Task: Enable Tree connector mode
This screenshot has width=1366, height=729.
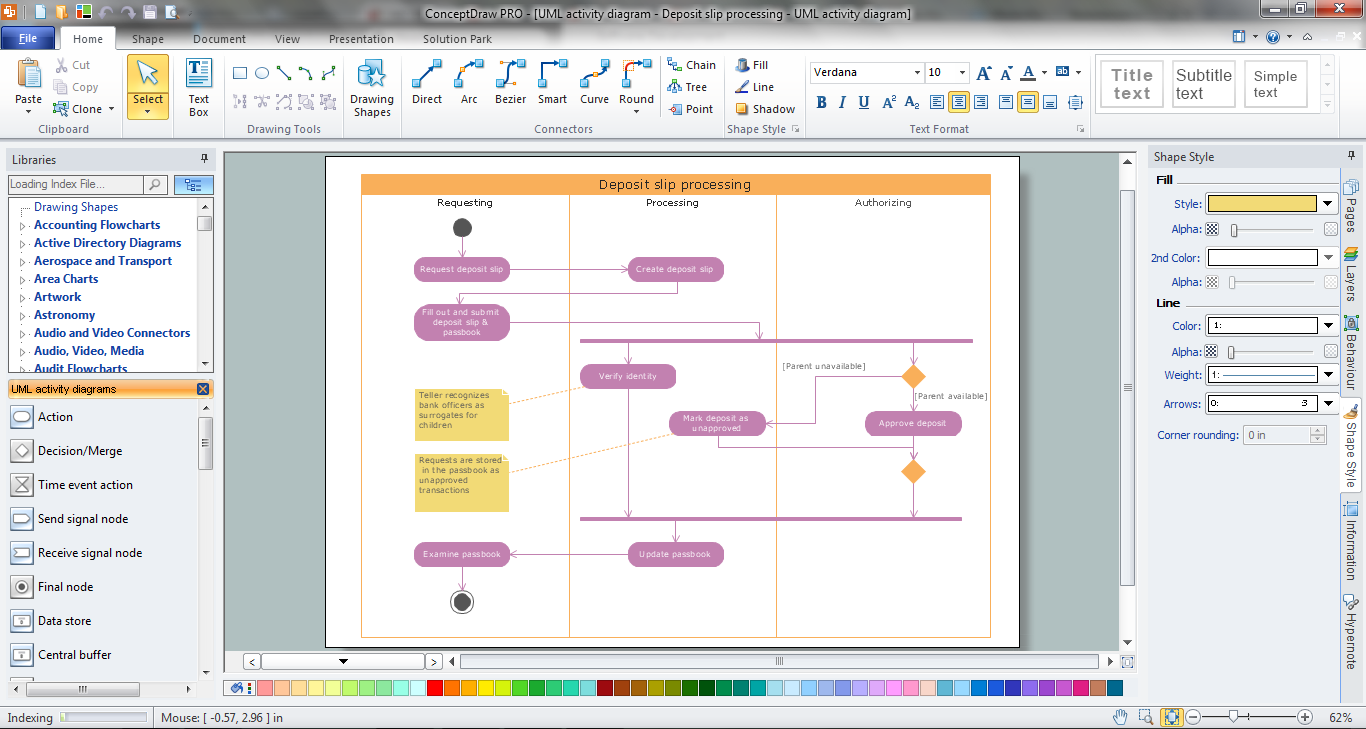Action: pyautogui.click(x=687, y=87)
